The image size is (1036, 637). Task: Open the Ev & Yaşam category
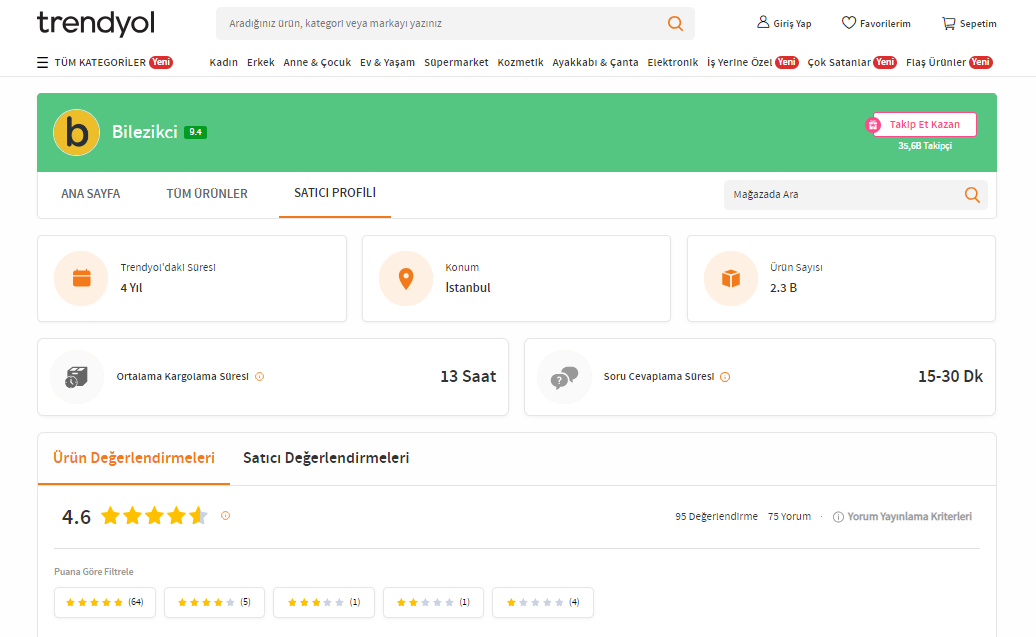(x=387, y=62)
